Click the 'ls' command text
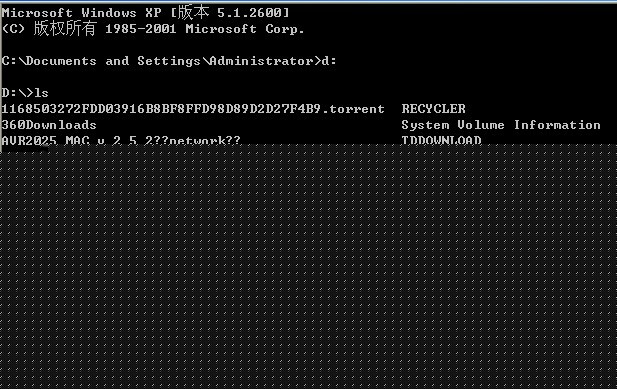This screenshot has height=389, width=617. pyautogui.click(x=41, y=93)
